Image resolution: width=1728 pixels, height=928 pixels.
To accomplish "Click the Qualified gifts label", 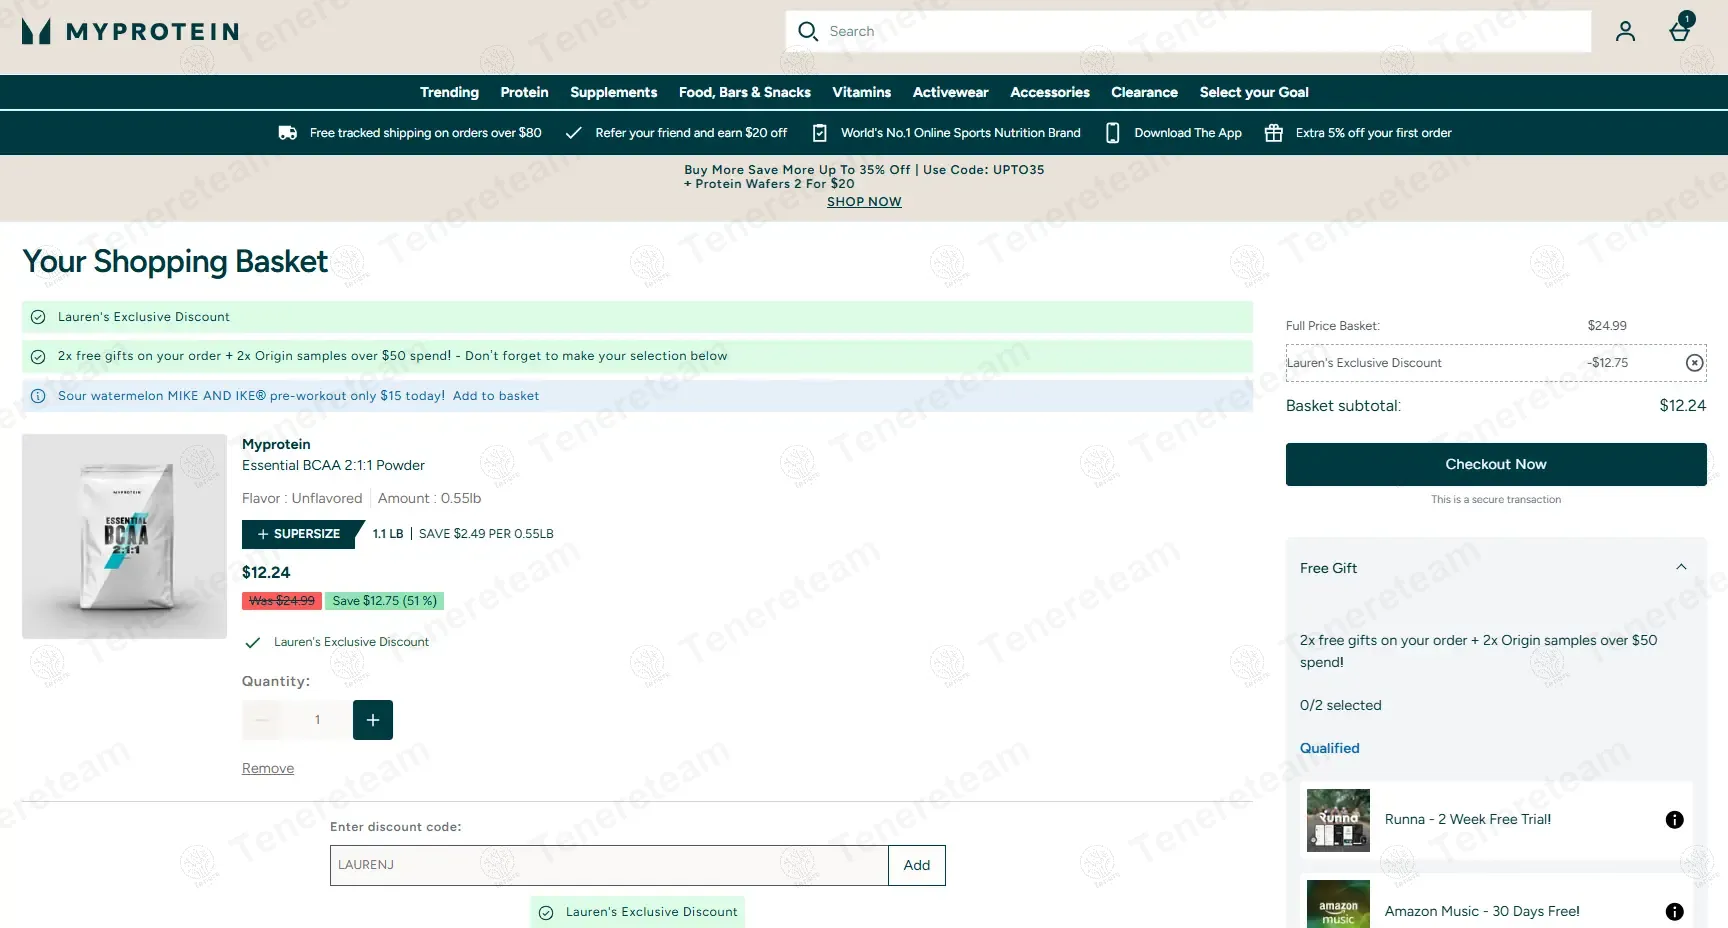I will point(1330,748).
